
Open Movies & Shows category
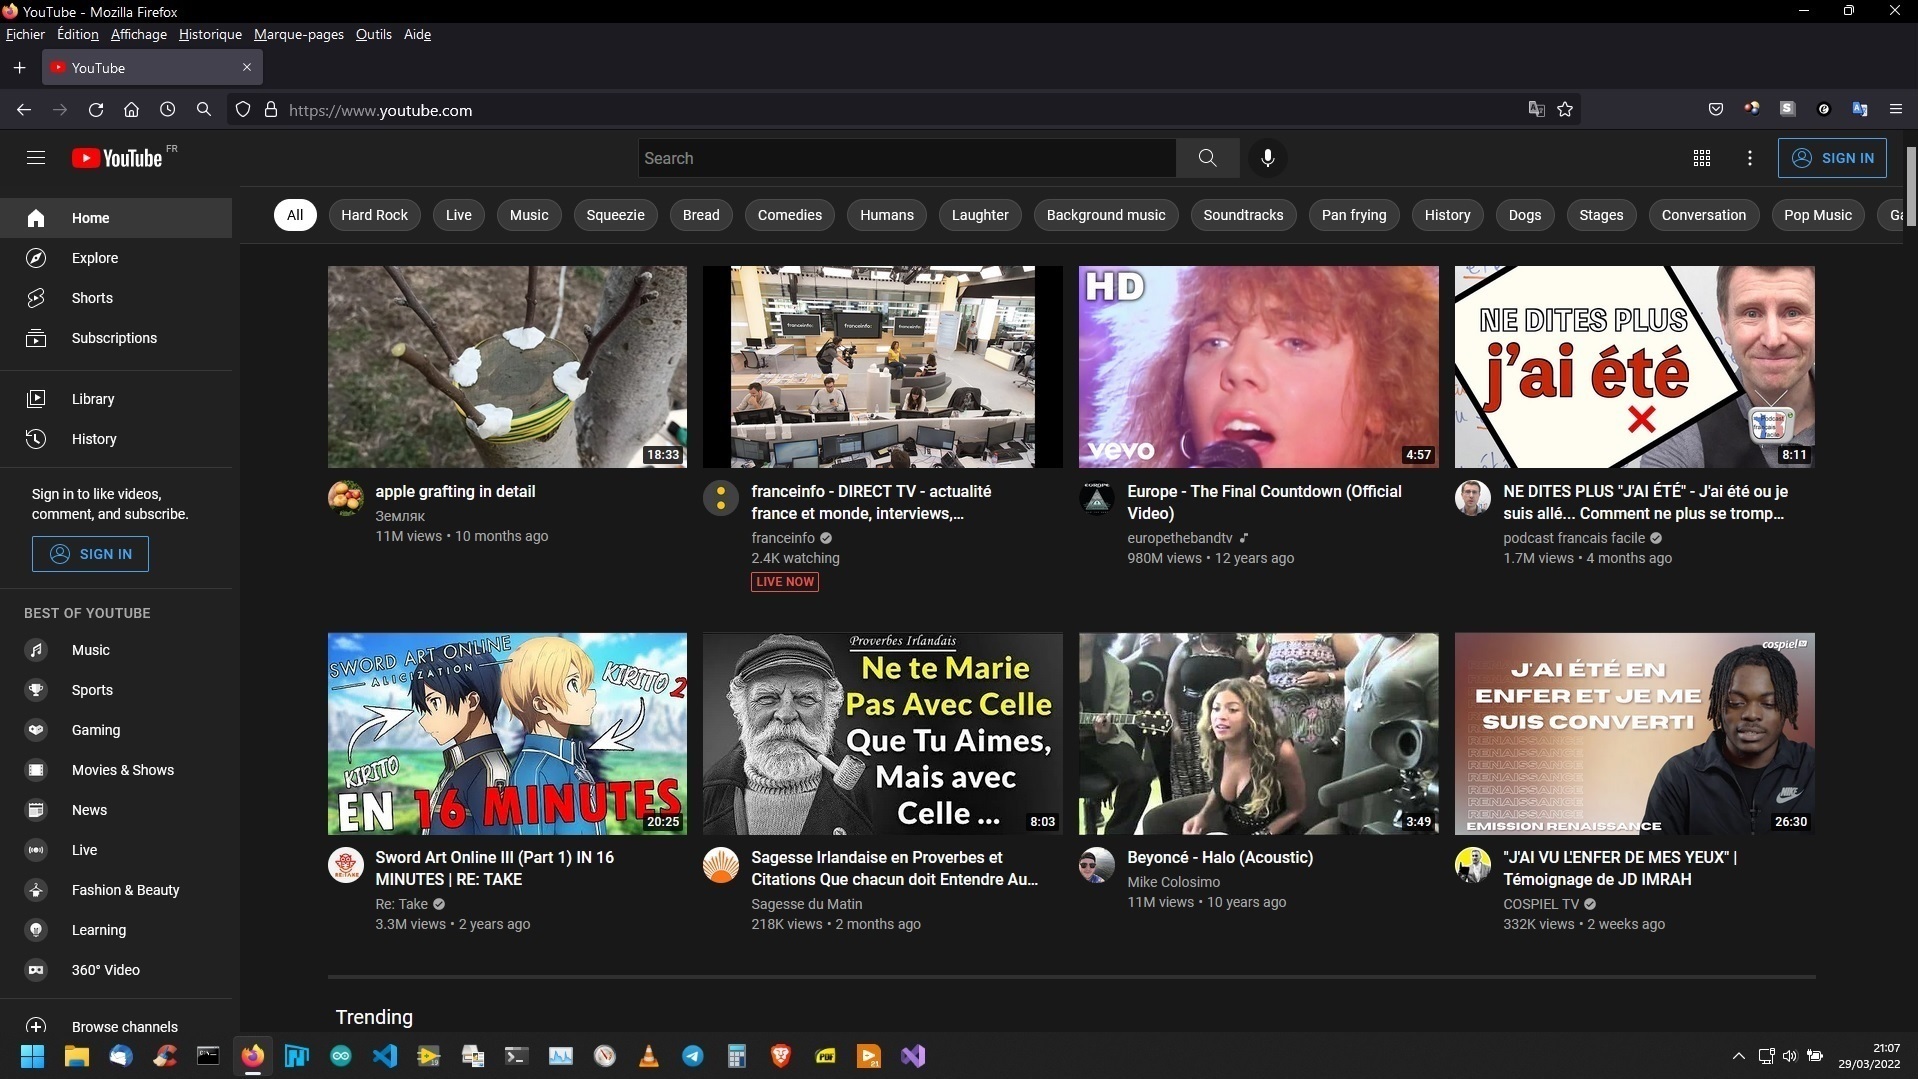click(116, 770)
